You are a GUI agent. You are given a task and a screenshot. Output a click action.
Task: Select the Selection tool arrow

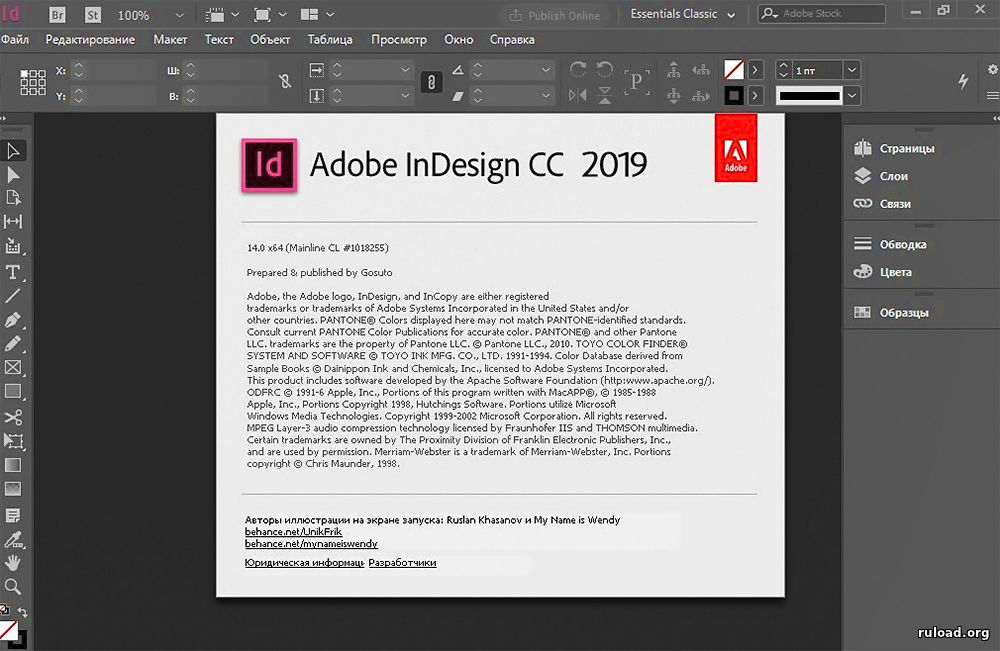click(13, 151)
